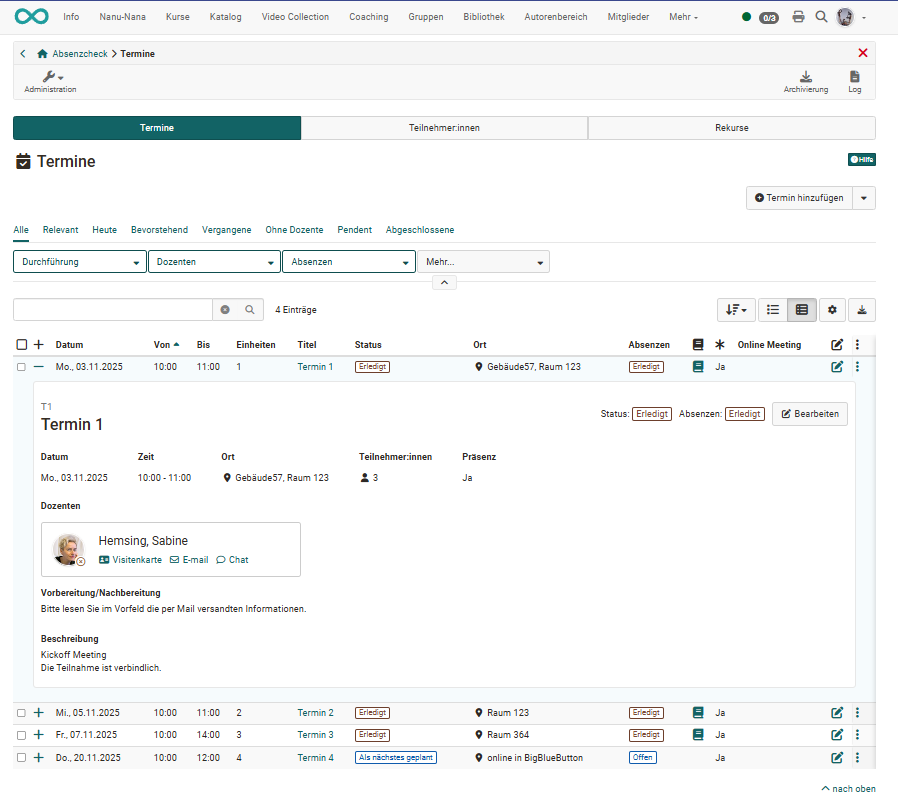Click the Archivierung download icon
Image resolution: width=898 pixels, height=800 pixels.
pyautogui.click(x=805, y=77)
